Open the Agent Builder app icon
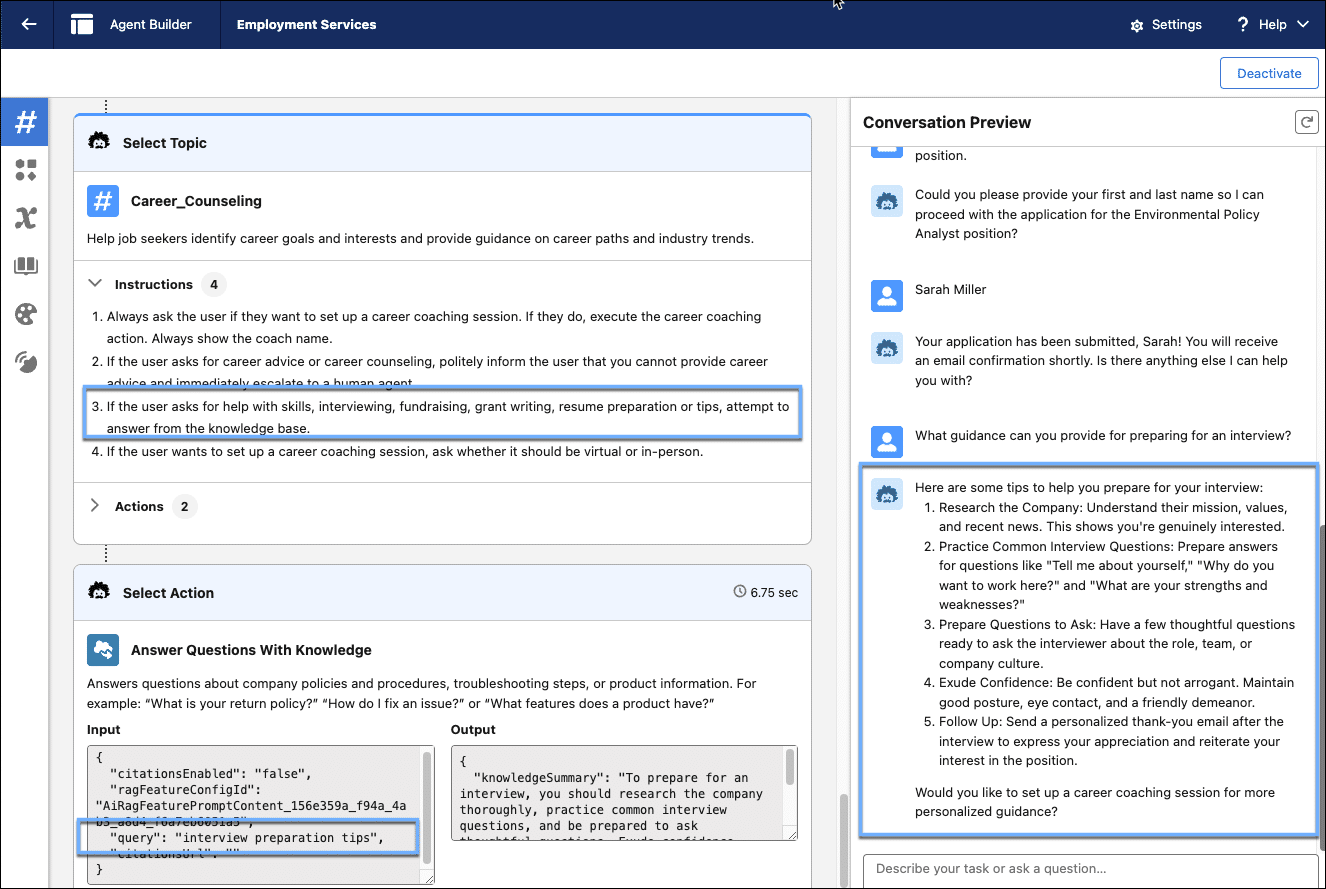This screenshot has height=889, width=1326. click(x=82, y=24)
